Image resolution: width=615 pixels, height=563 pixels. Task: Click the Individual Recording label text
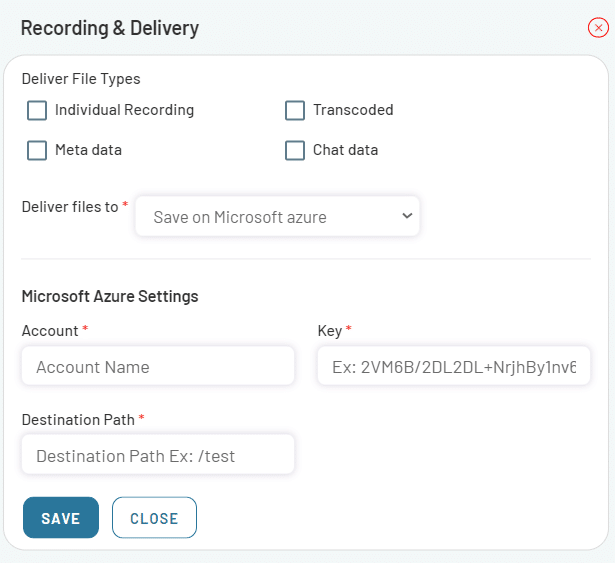(124, 110)
